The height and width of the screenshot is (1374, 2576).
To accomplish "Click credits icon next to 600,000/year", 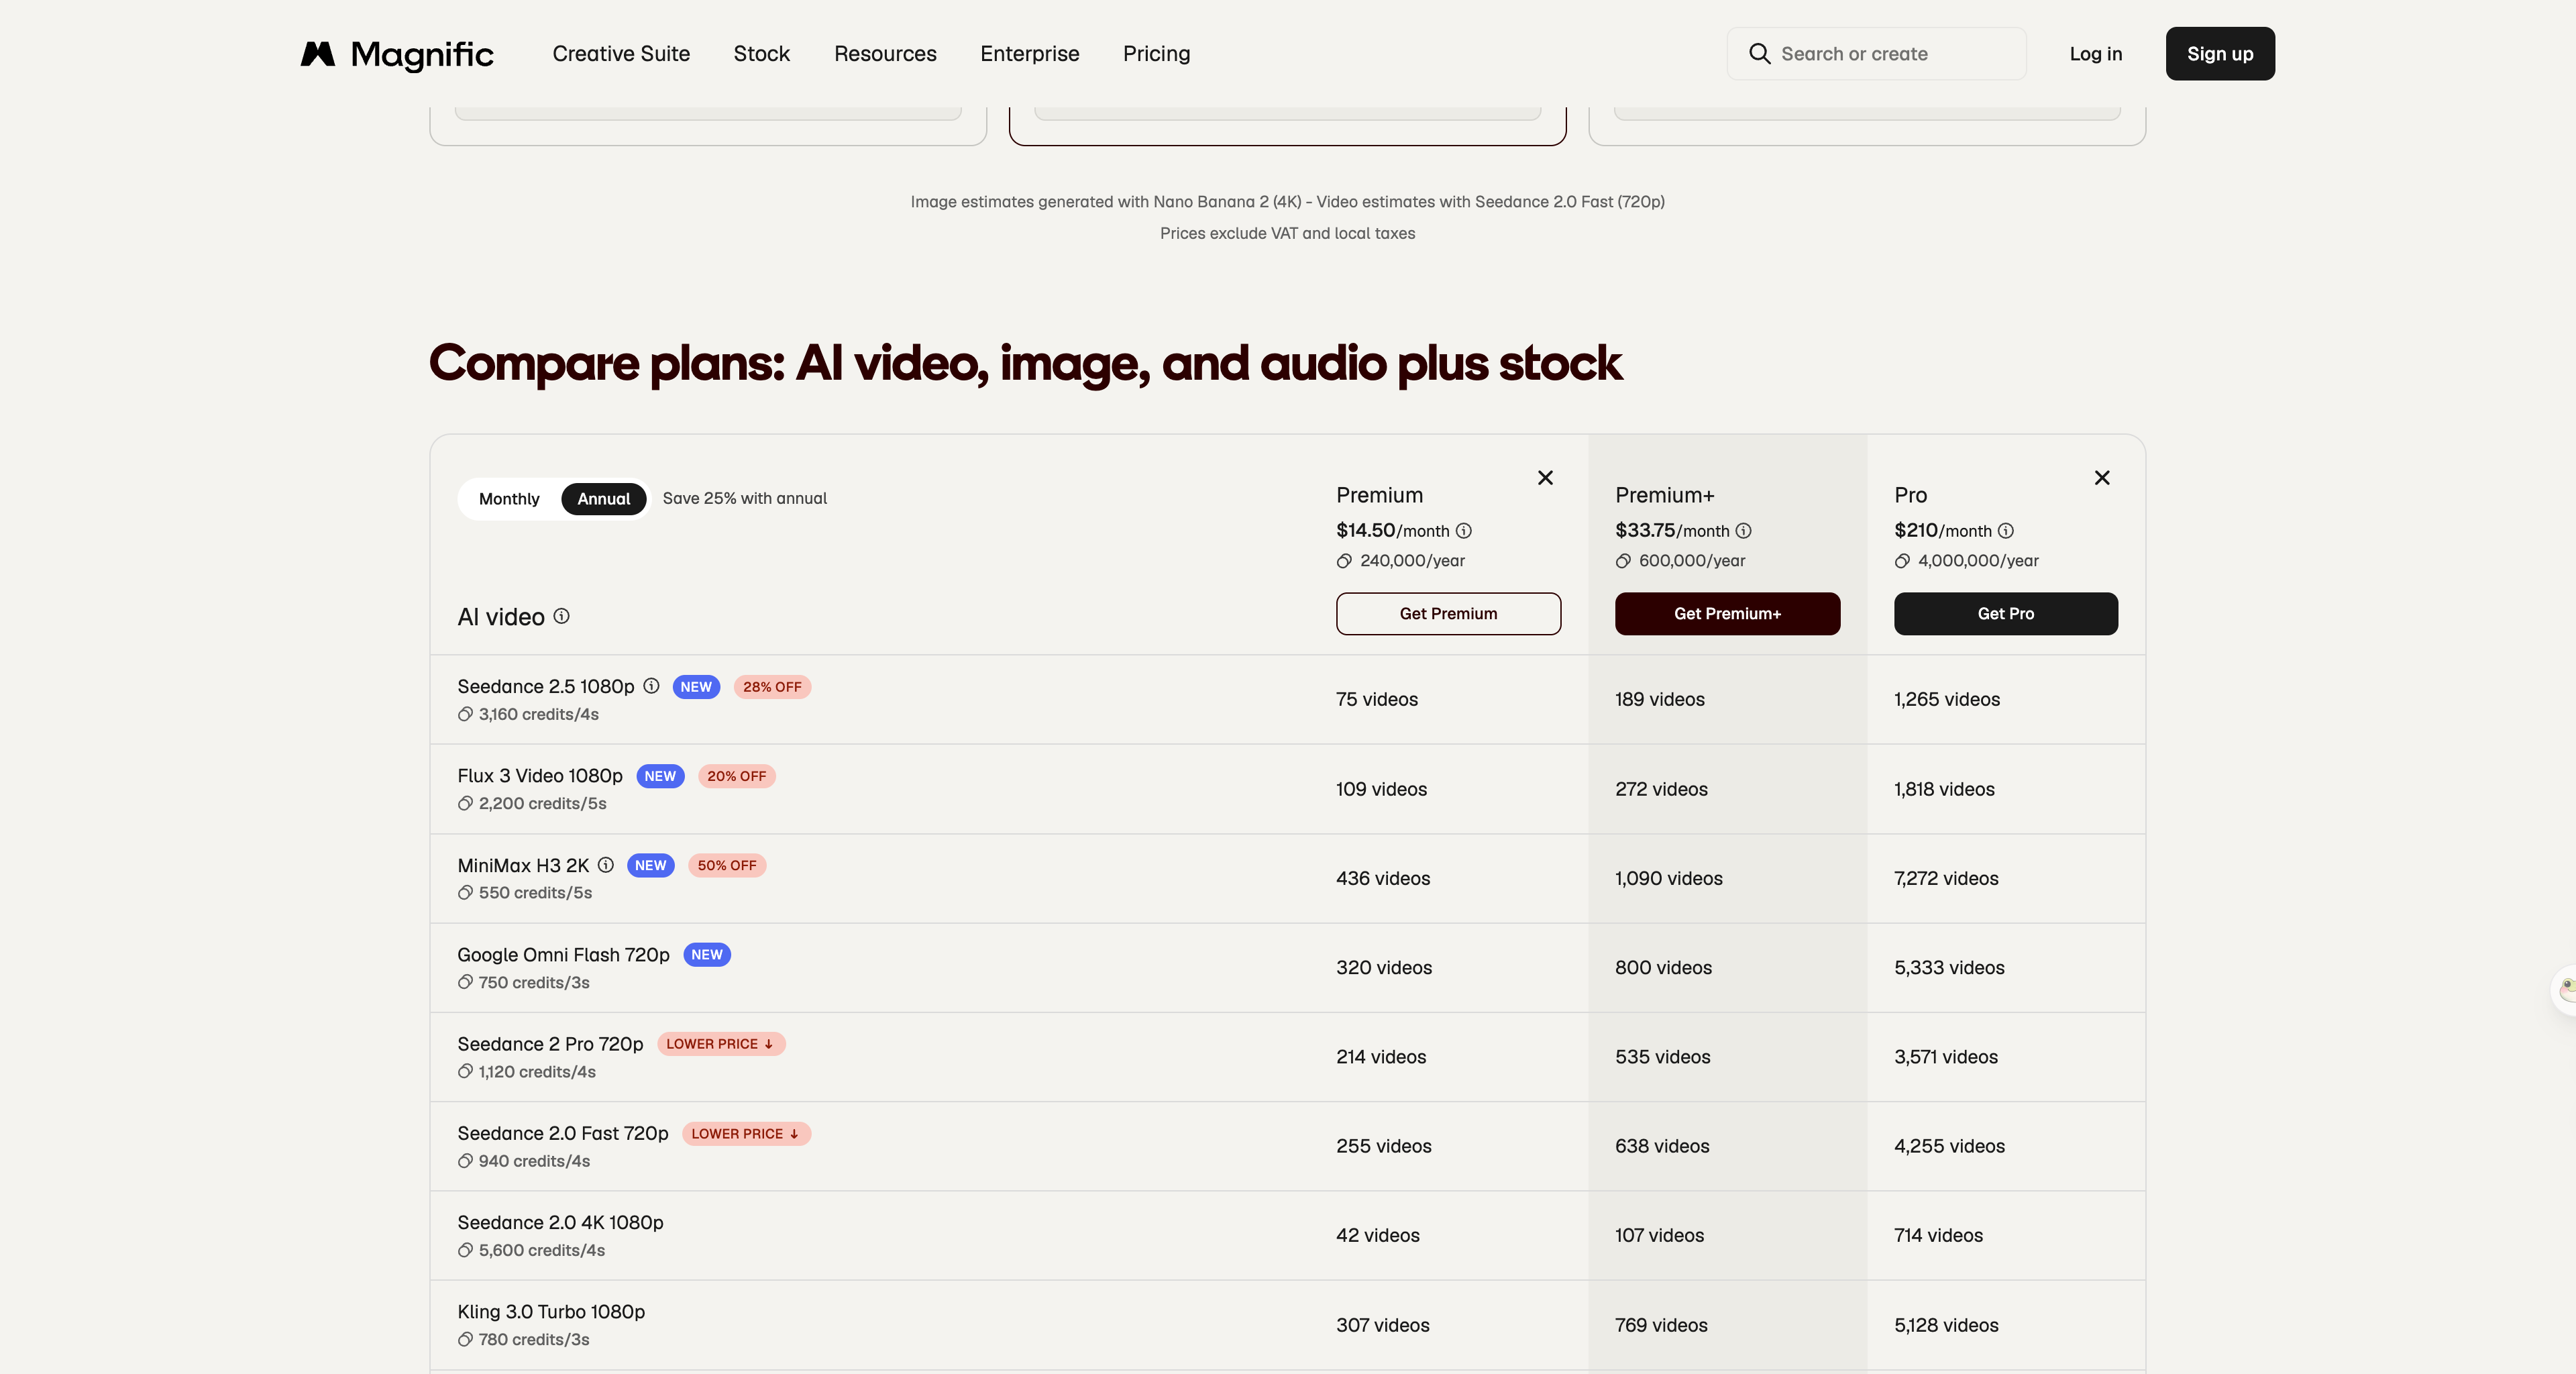I will pos(1623,561).
